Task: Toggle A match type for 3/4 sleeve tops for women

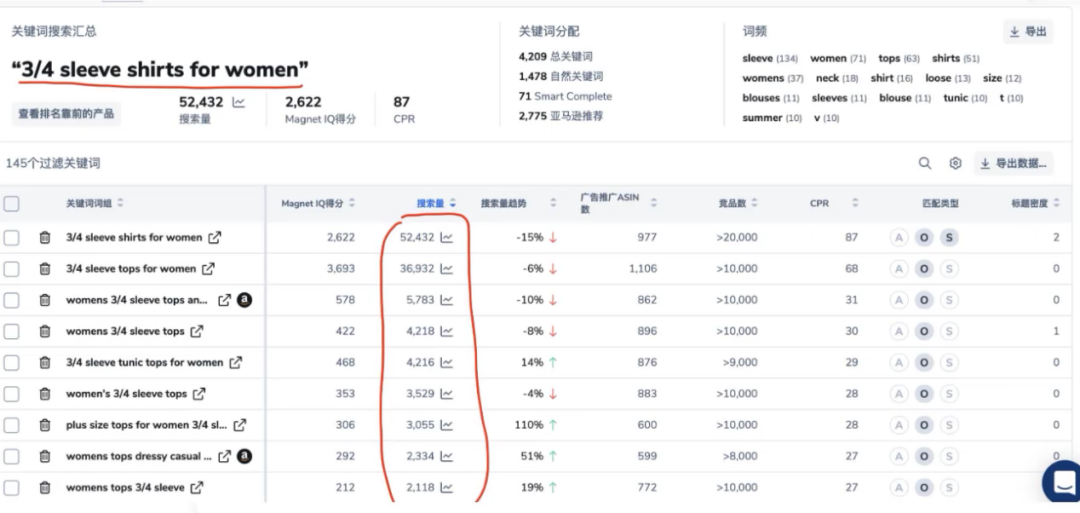Action: 898,269
